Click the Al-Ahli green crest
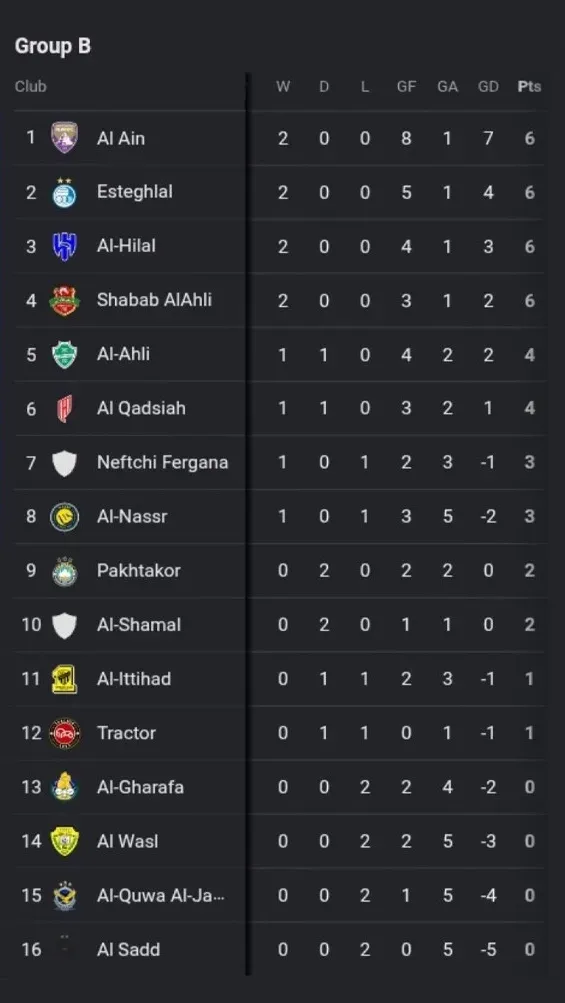The height and width of the screenshot is (1003, 565). pos(65,354)
